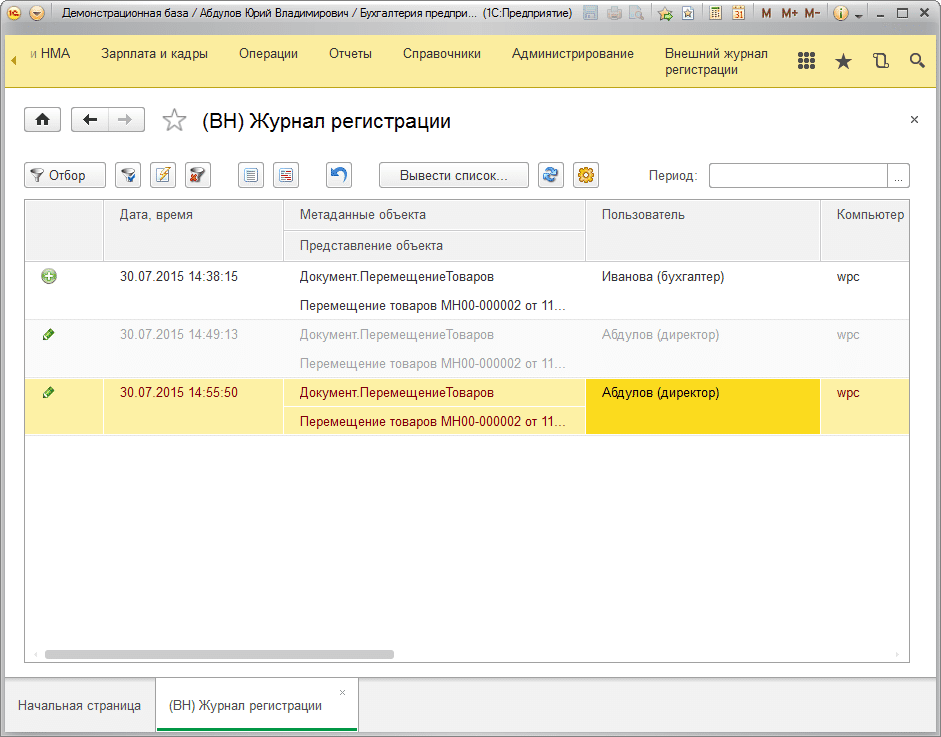Viewport: 941px width, 737px height.
Task: Open search with the magnifier icon
Action: 917,61
